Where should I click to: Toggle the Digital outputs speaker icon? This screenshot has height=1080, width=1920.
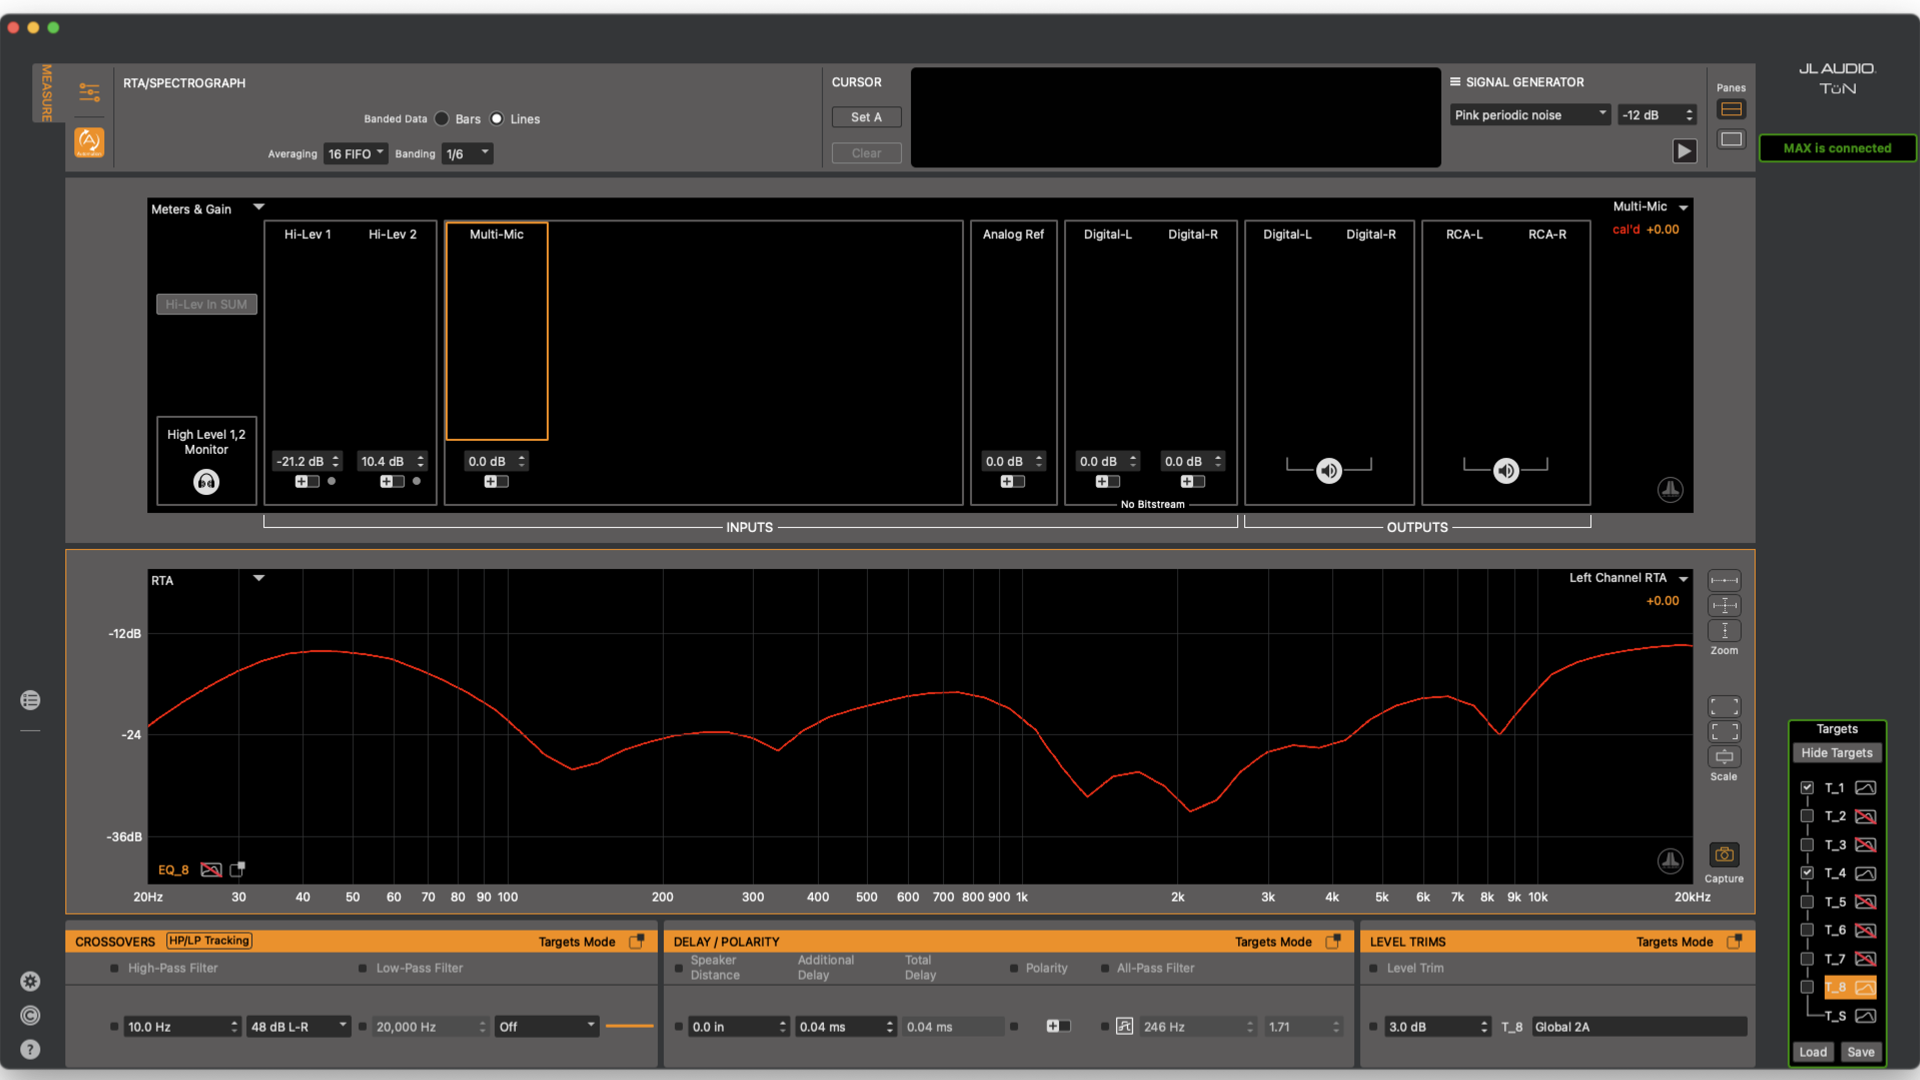click(1328, 470)
